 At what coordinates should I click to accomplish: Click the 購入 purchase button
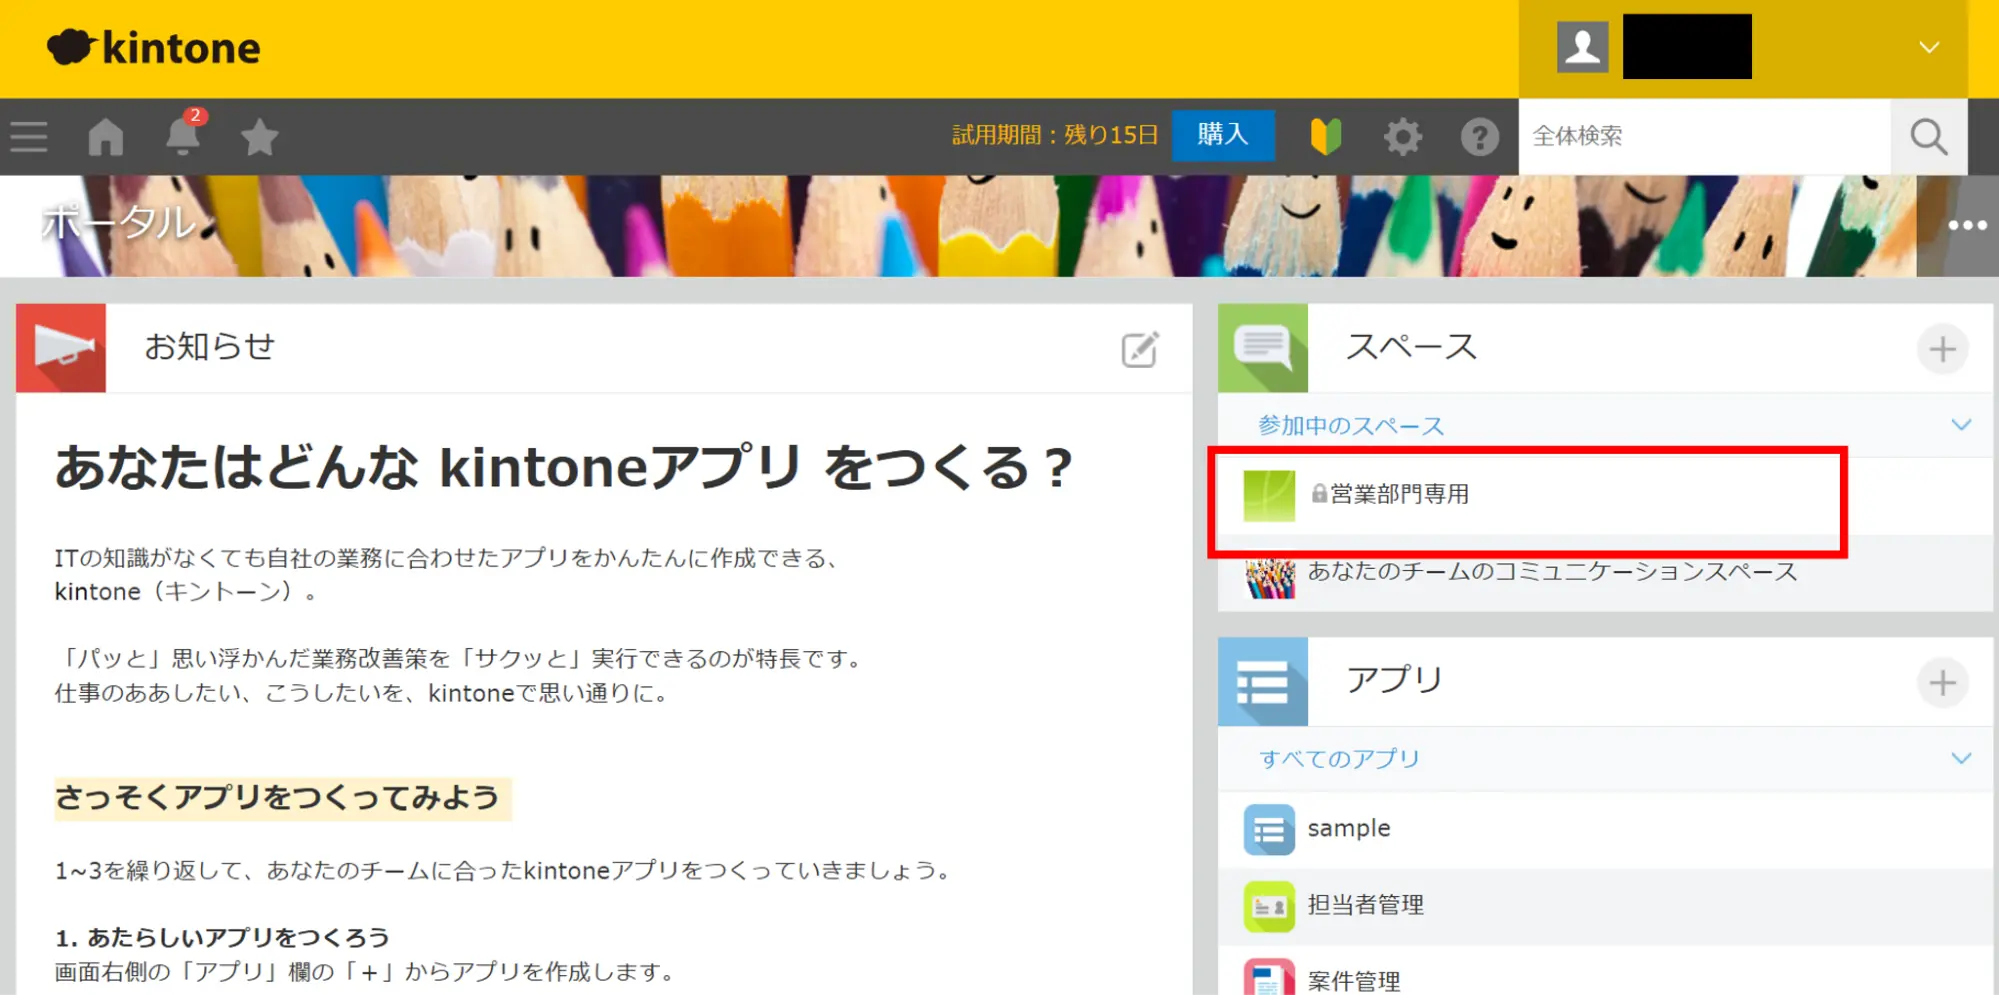1222,135
